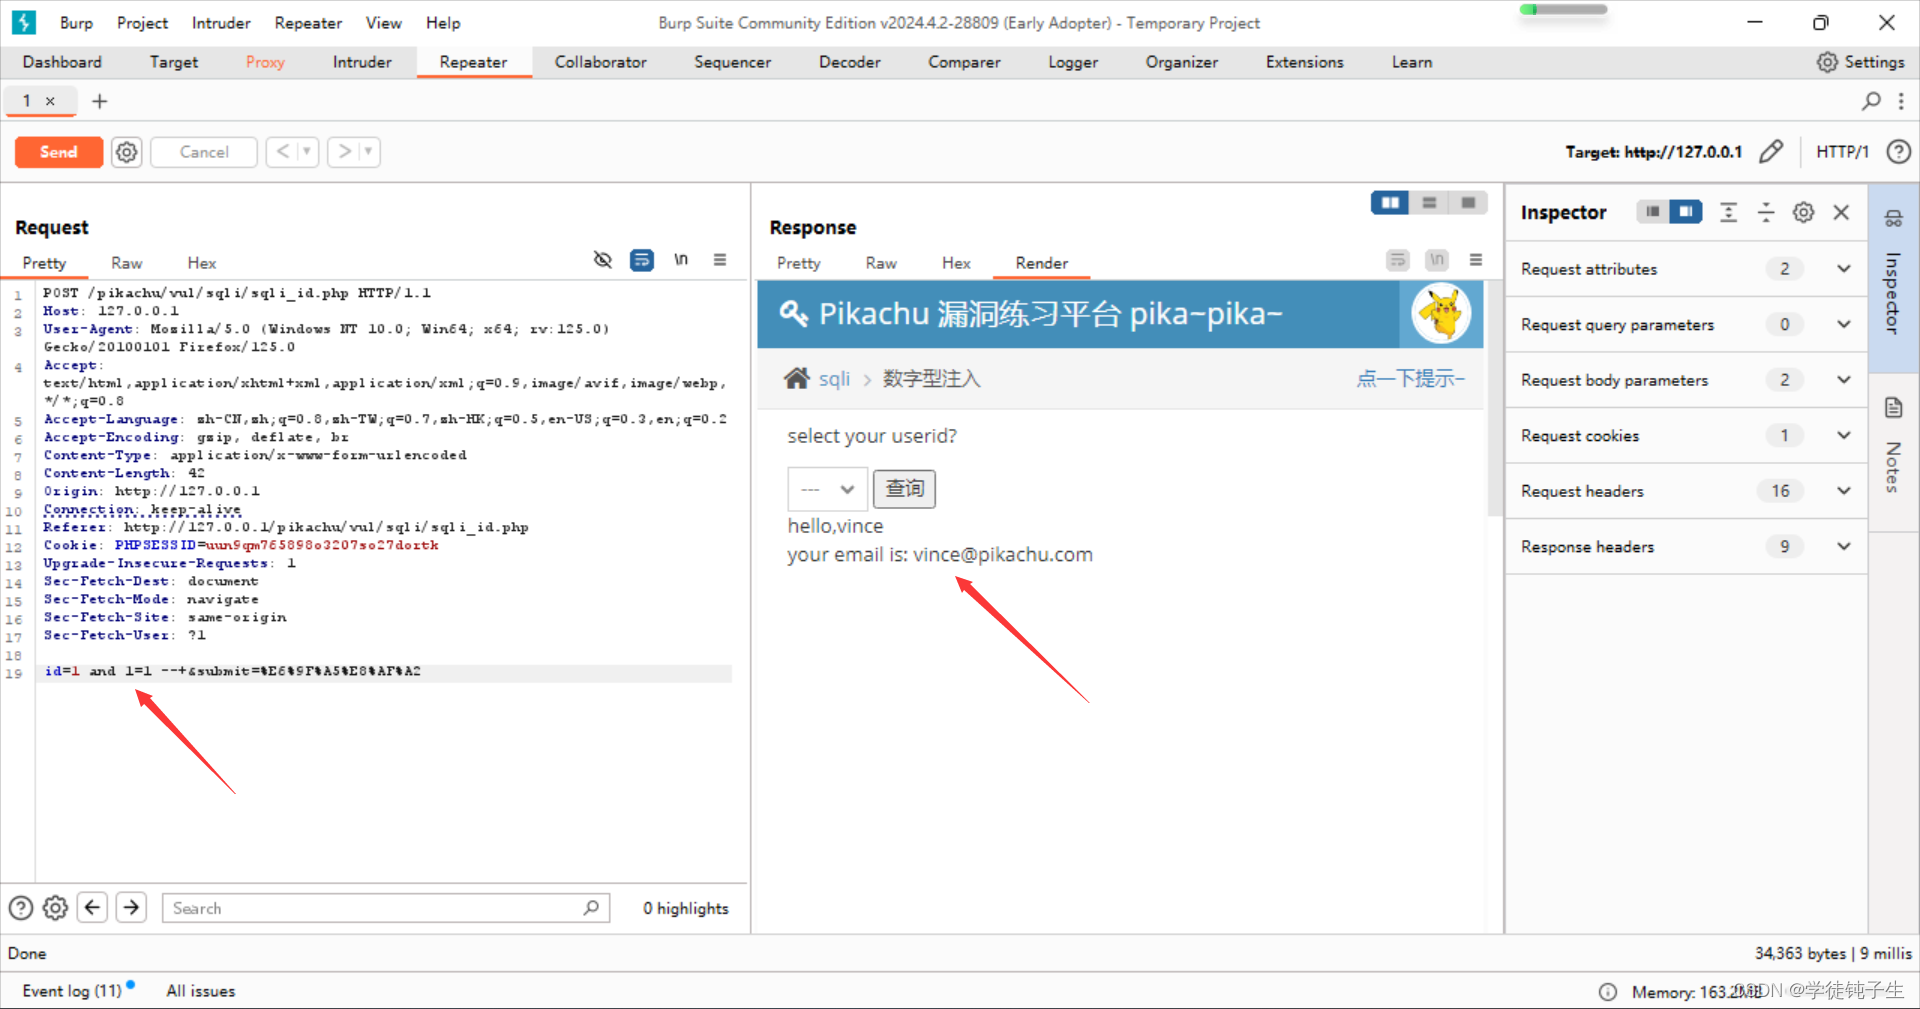Toggle word wrap icon in Response panel
This screenshot has height=1009, width=1920.
[1398, 260]
